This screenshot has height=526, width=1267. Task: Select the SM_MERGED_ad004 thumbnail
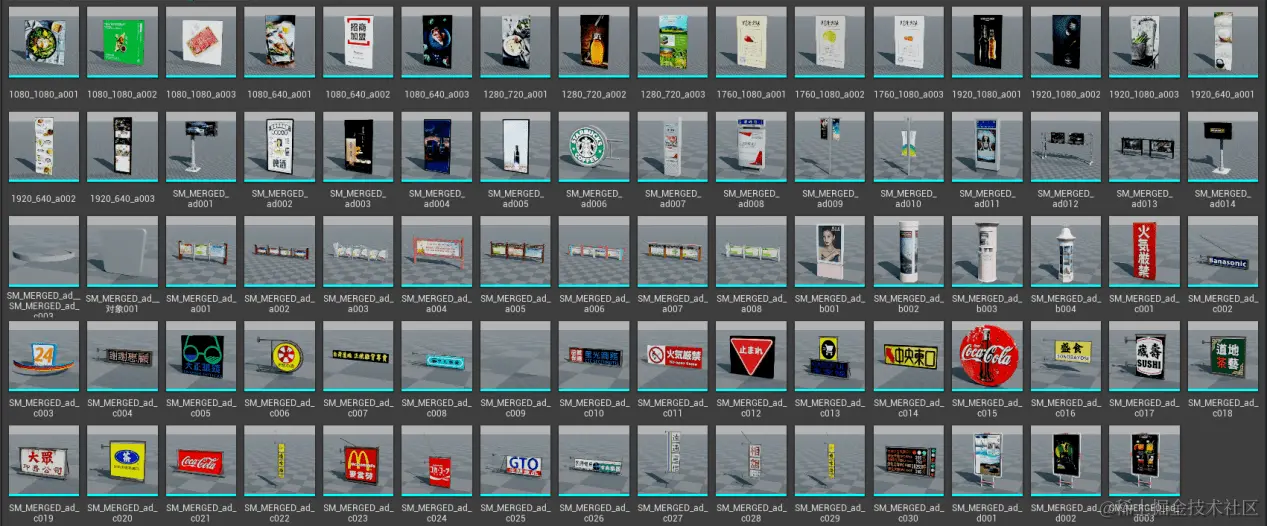pos(437,146)
